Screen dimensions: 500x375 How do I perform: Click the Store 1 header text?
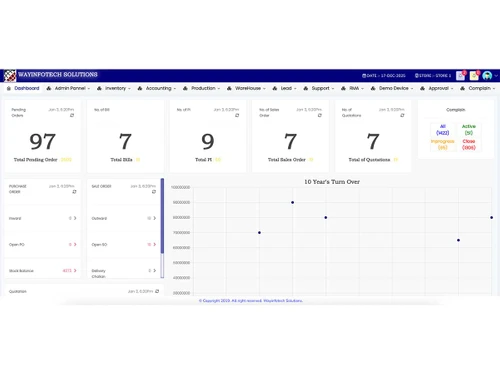(435, 76)
